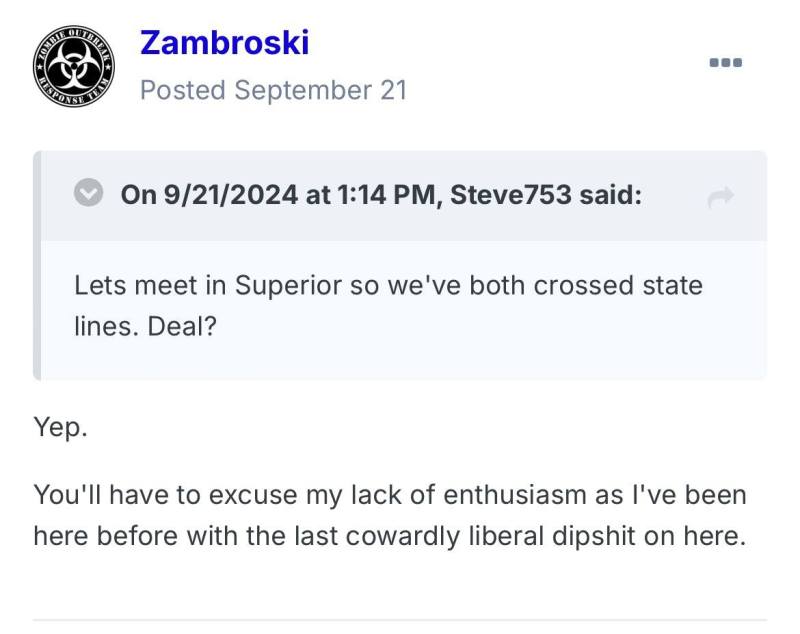Go to Steve753's original post via arrow icon

[720, 197]
